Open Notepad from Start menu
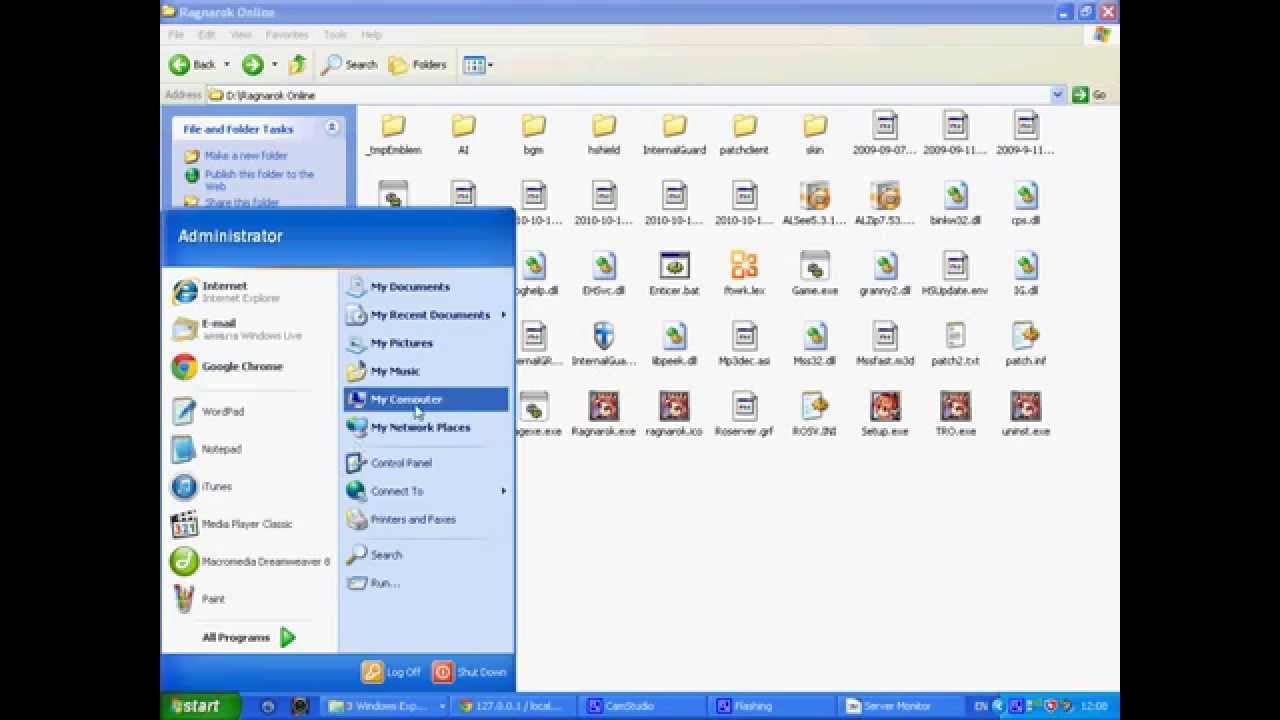This screenshot has width=1280, height=720. pos(207,449)
